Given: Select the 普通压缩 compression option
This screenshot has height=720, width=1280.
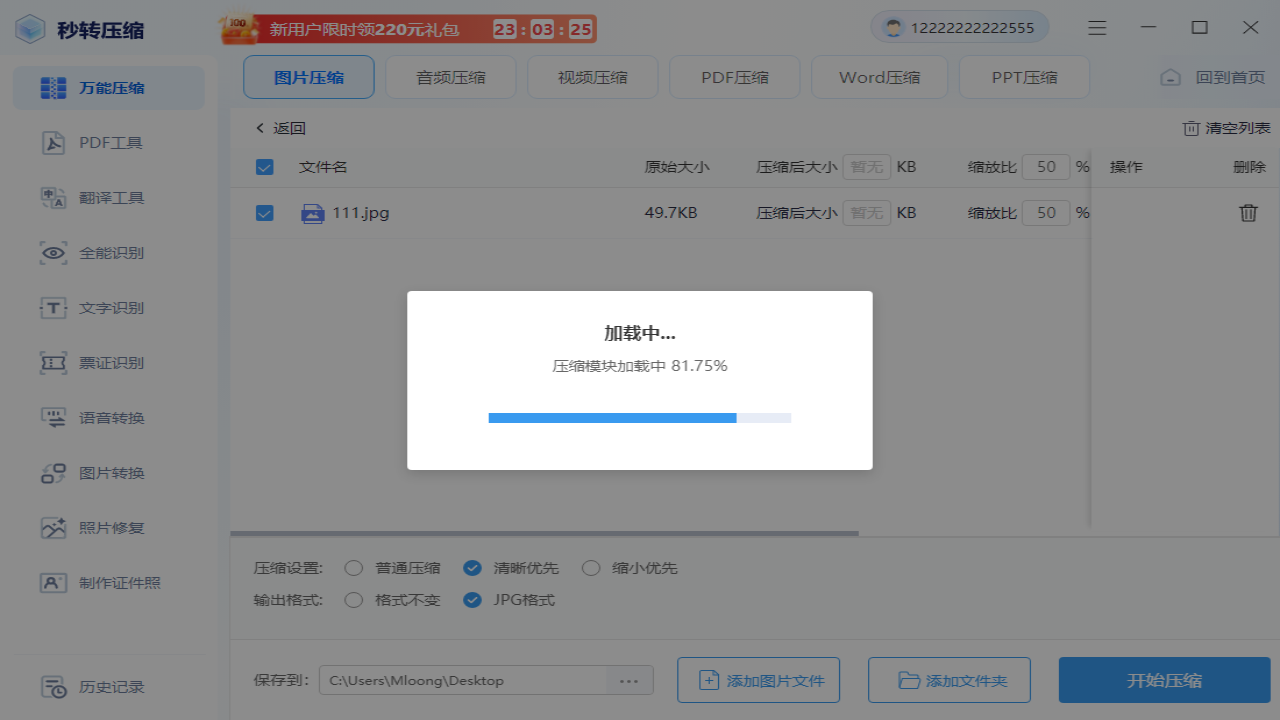Looking at the screenshot, I should click(353, 567).
